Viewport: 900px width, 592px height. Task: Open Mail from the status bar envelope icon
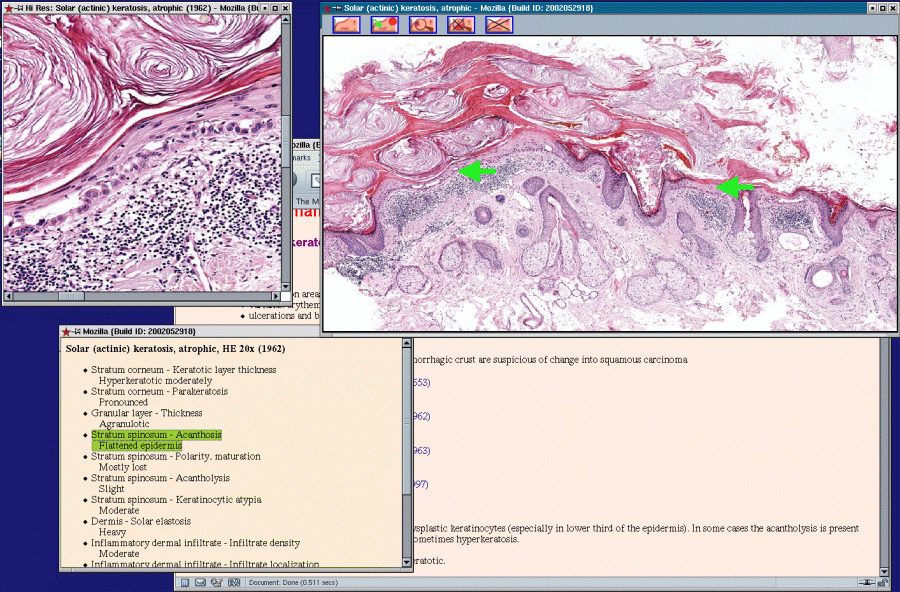(x=200, y=582)
